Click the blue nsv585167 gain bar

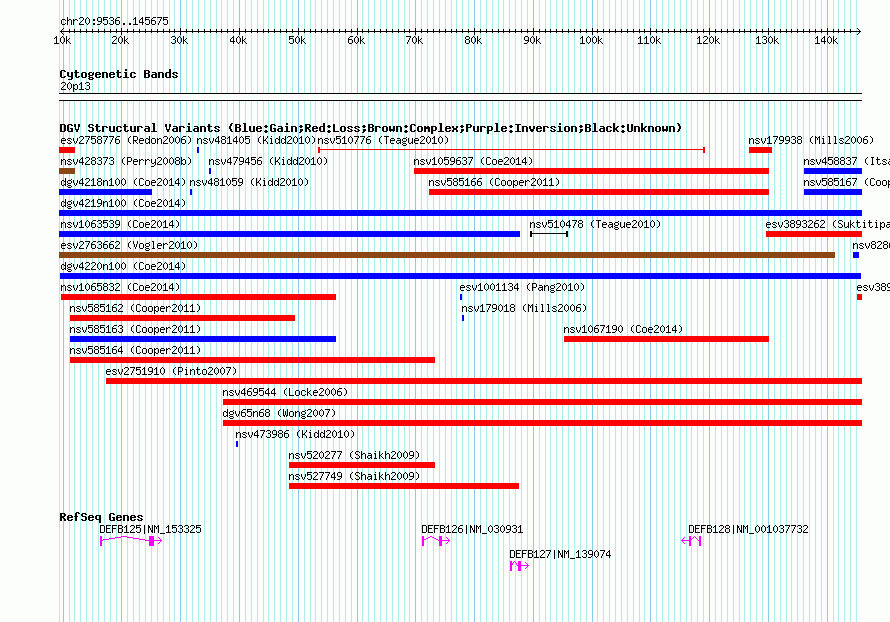point(833,192)
